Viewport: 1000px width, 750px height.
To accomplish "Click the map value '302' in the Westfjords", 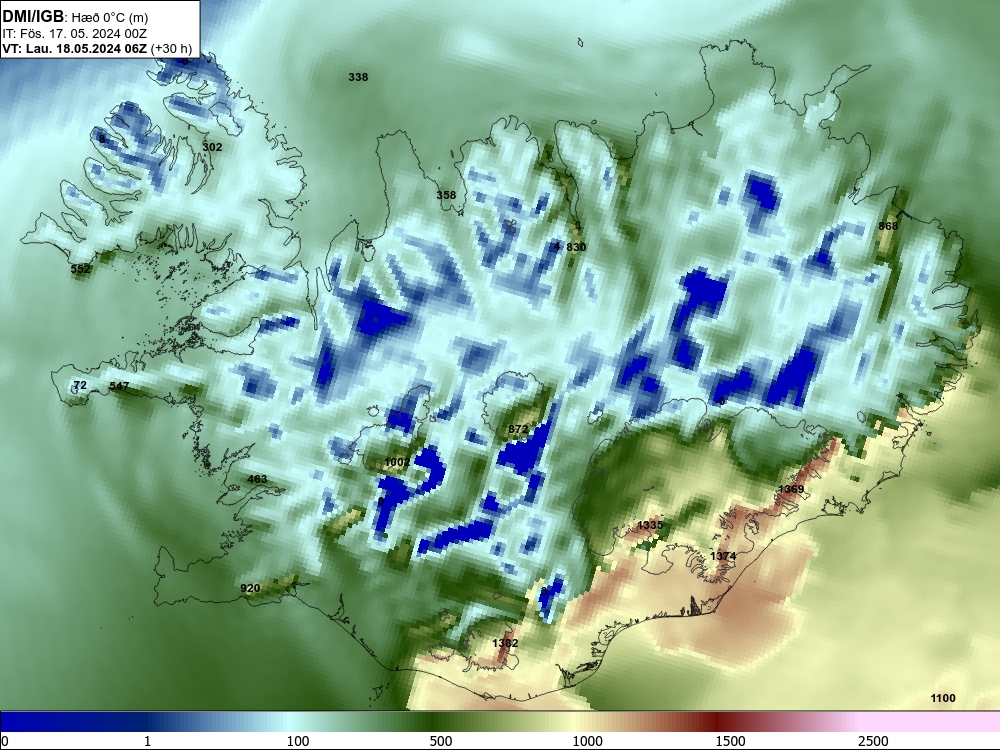I will [212, 147].
